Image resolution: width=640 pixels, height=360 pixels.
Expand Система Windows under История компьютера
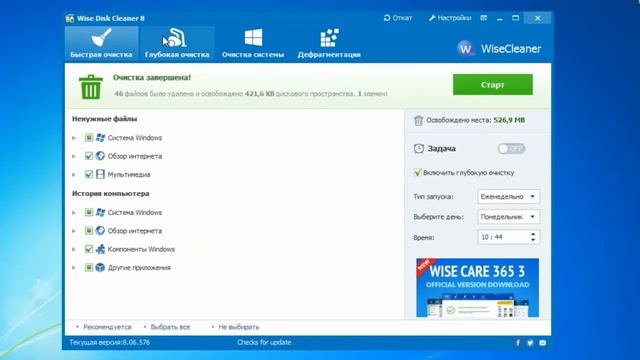tap(74, 213)
